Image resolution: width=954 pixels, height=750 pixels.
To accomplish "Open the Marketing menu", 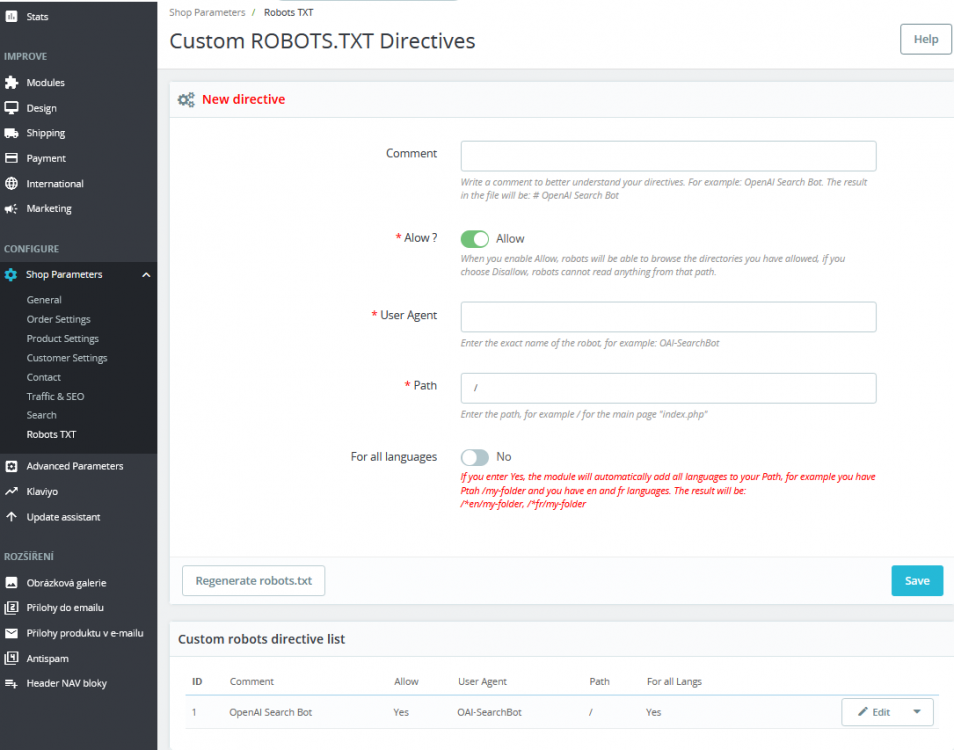I will pos(49,209).
